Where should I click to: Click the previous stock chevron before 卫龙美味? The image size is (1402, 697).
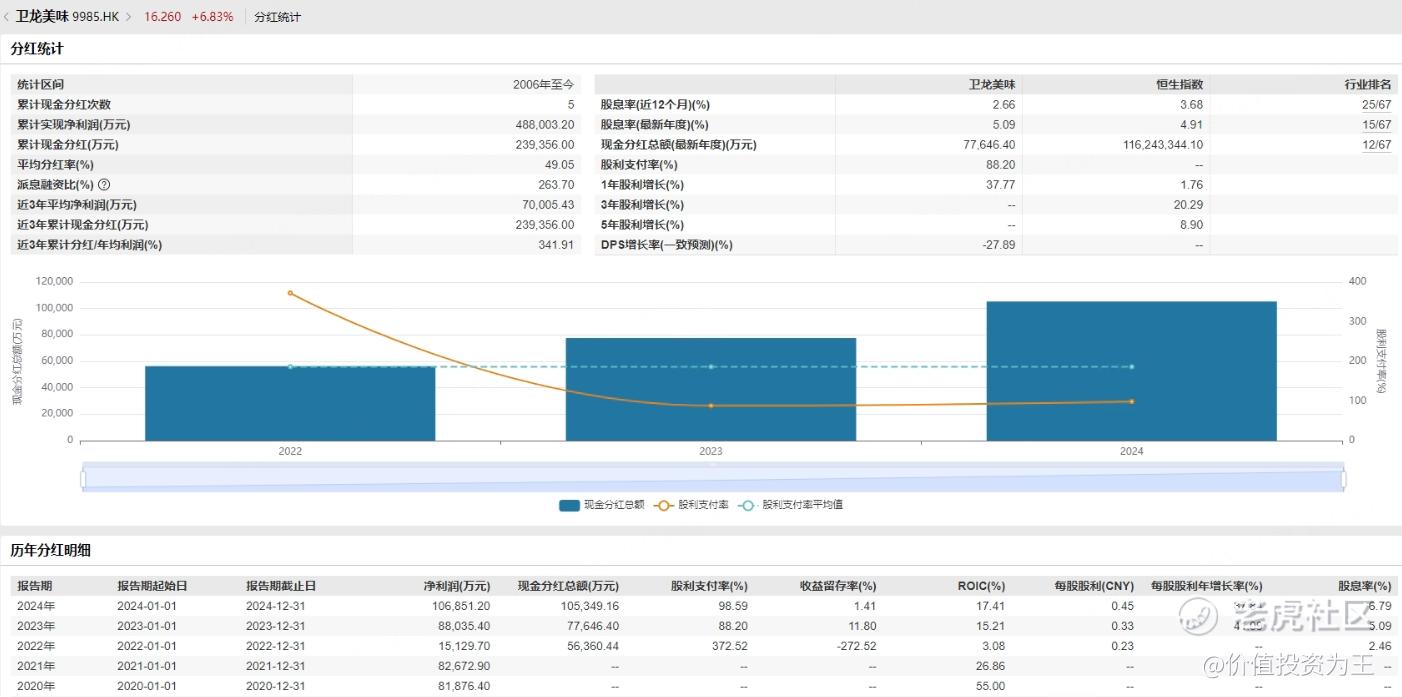point(7,17)
